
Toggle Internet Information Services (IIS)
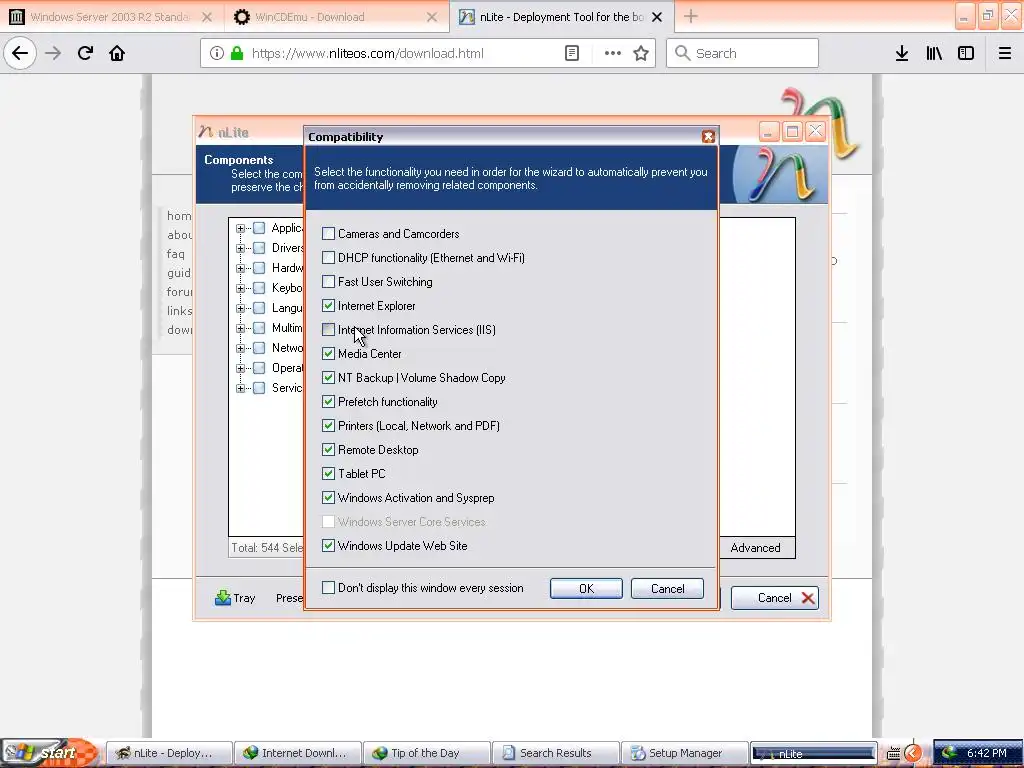328,329
